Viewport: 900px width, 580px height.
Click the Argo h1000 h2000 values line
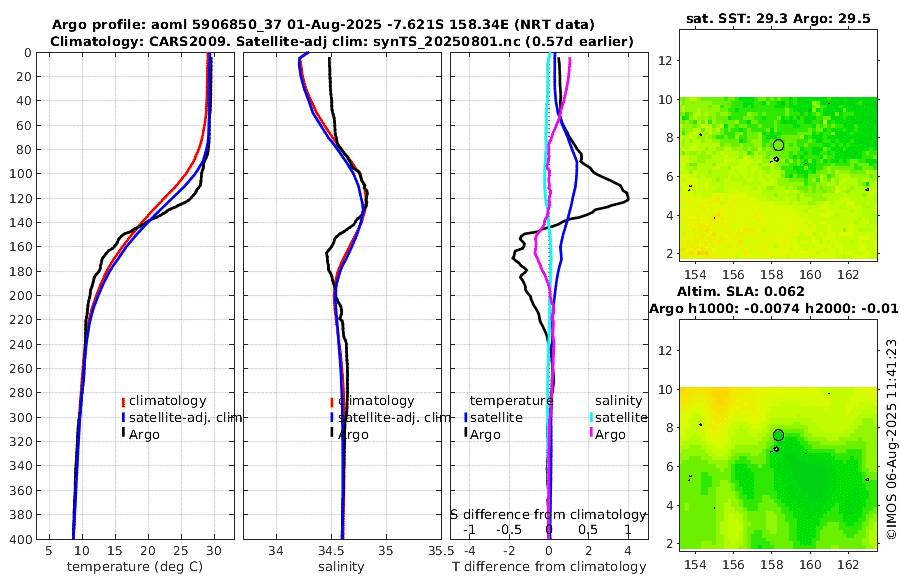click(x=774, y=309)
